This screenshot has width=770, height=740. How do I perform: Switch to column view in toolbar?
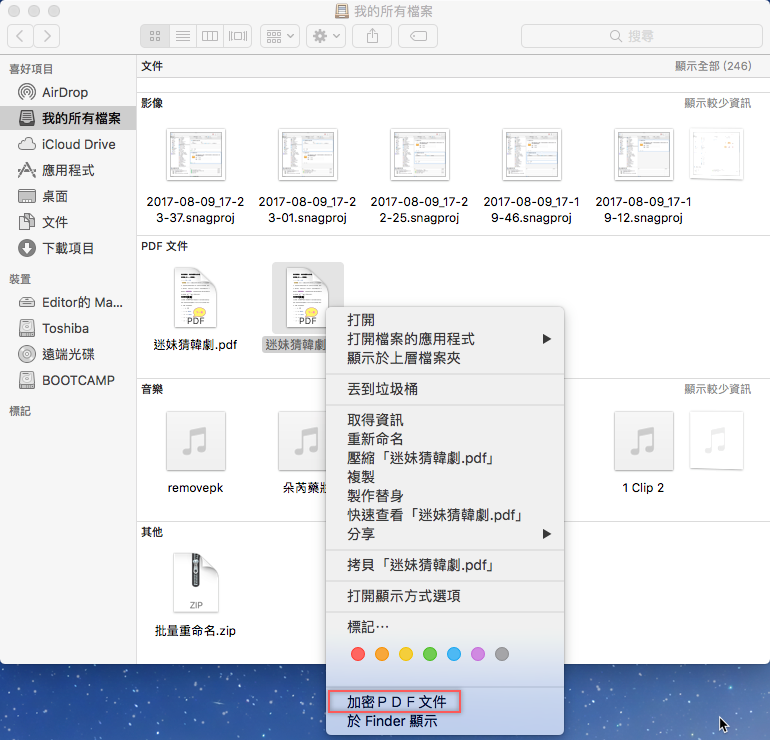pos(209,36)
